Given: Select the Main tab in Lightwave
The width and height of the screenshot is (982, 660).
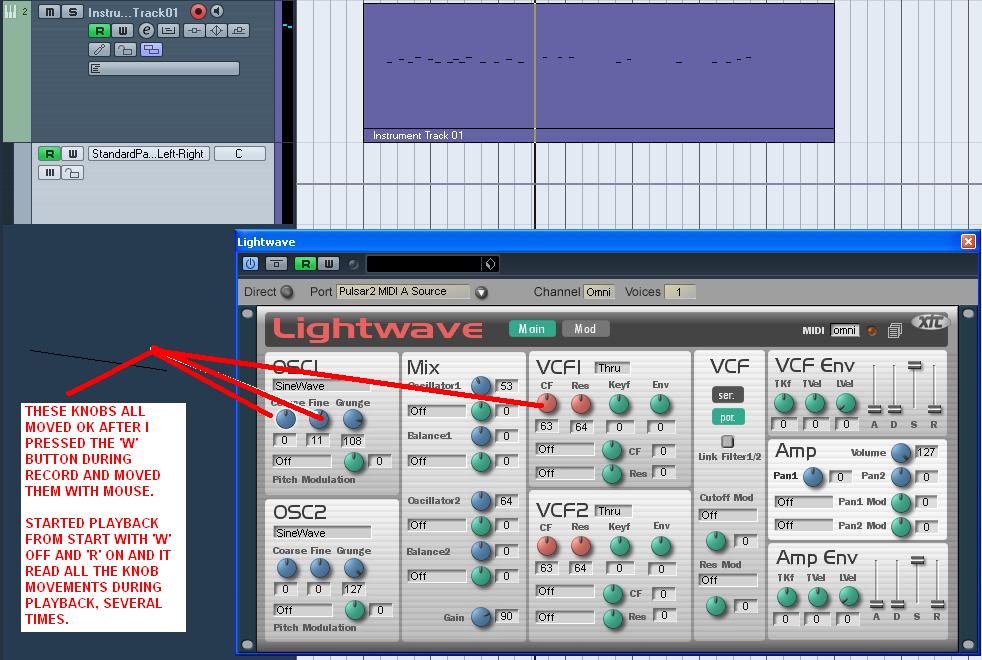Looking at the screenshot, I should pos(531,328).
